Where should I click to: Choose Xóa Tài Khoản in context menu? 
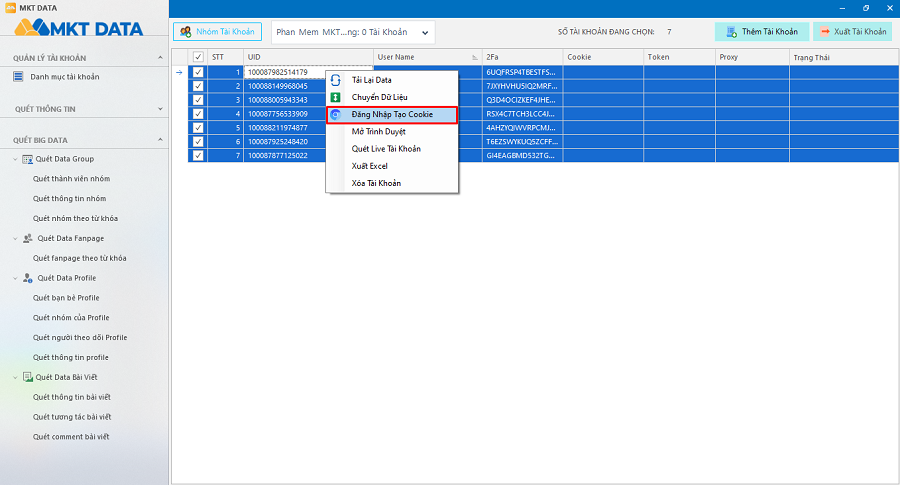pos(376,183)
